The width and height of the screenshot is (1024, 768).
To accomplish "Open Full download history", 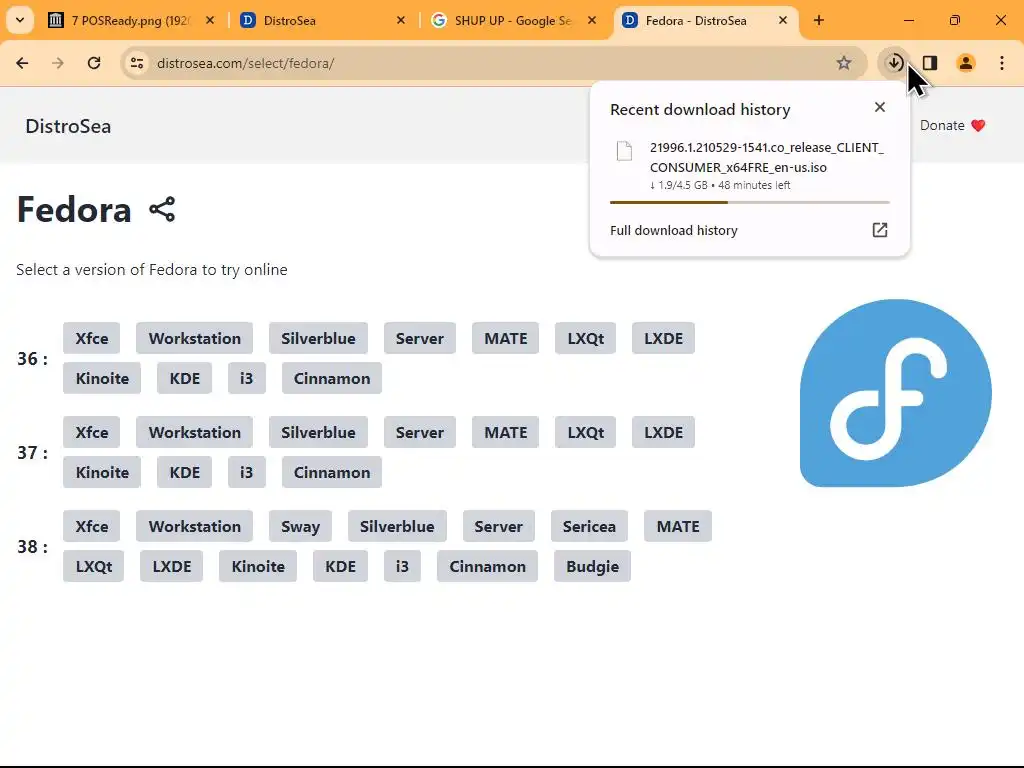I will point(673,231).
